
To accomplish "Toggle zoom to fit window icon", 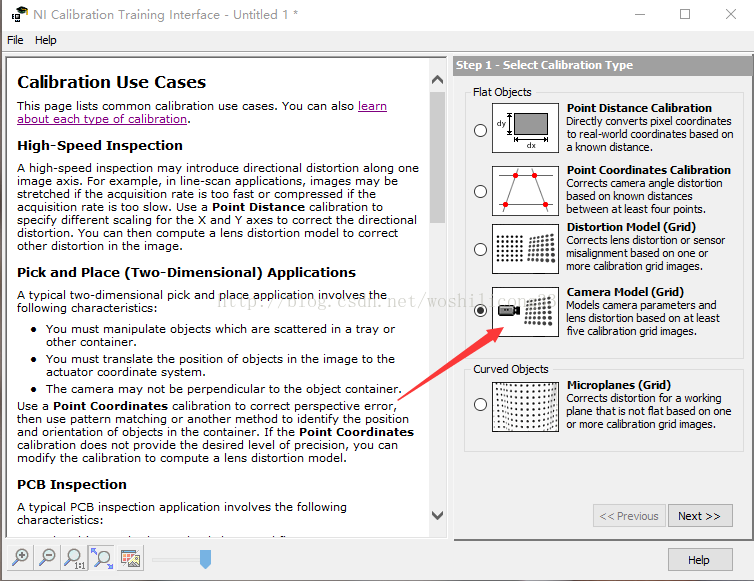I will click(x=101, y=558).
